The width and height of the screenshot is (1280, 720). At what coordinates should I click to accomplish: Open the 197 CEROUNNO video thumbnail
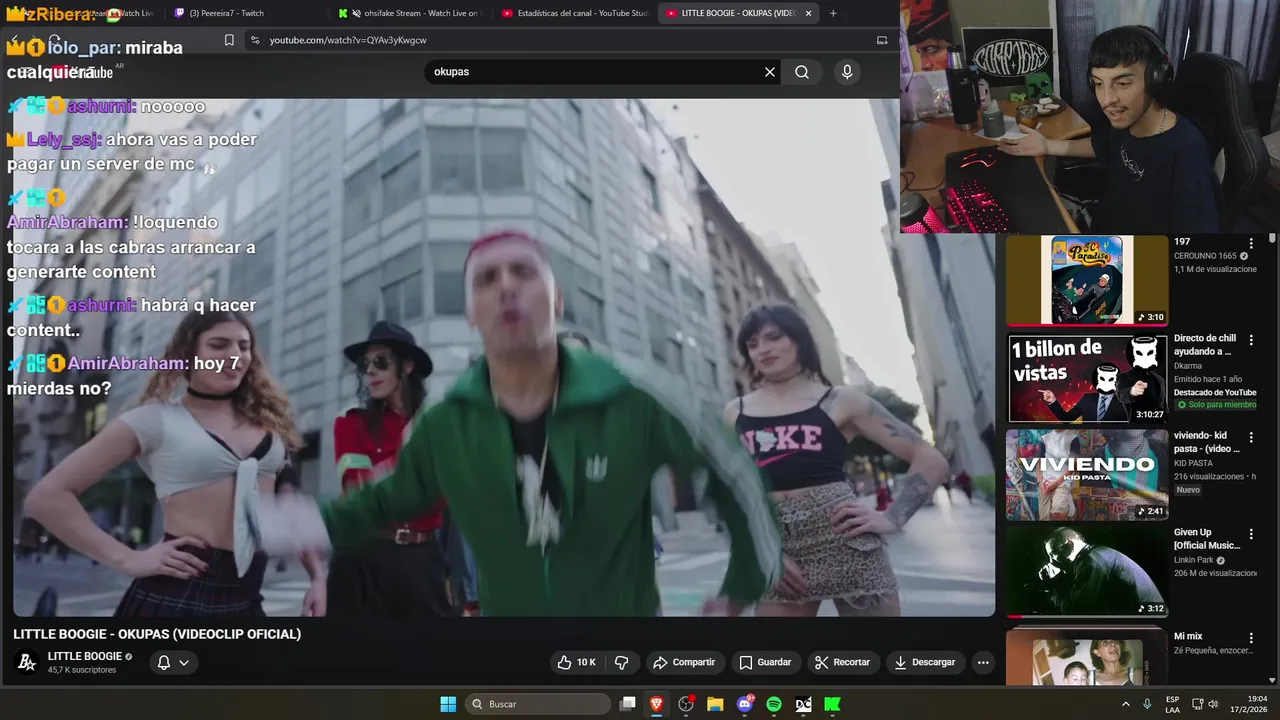click(1087, 280)
